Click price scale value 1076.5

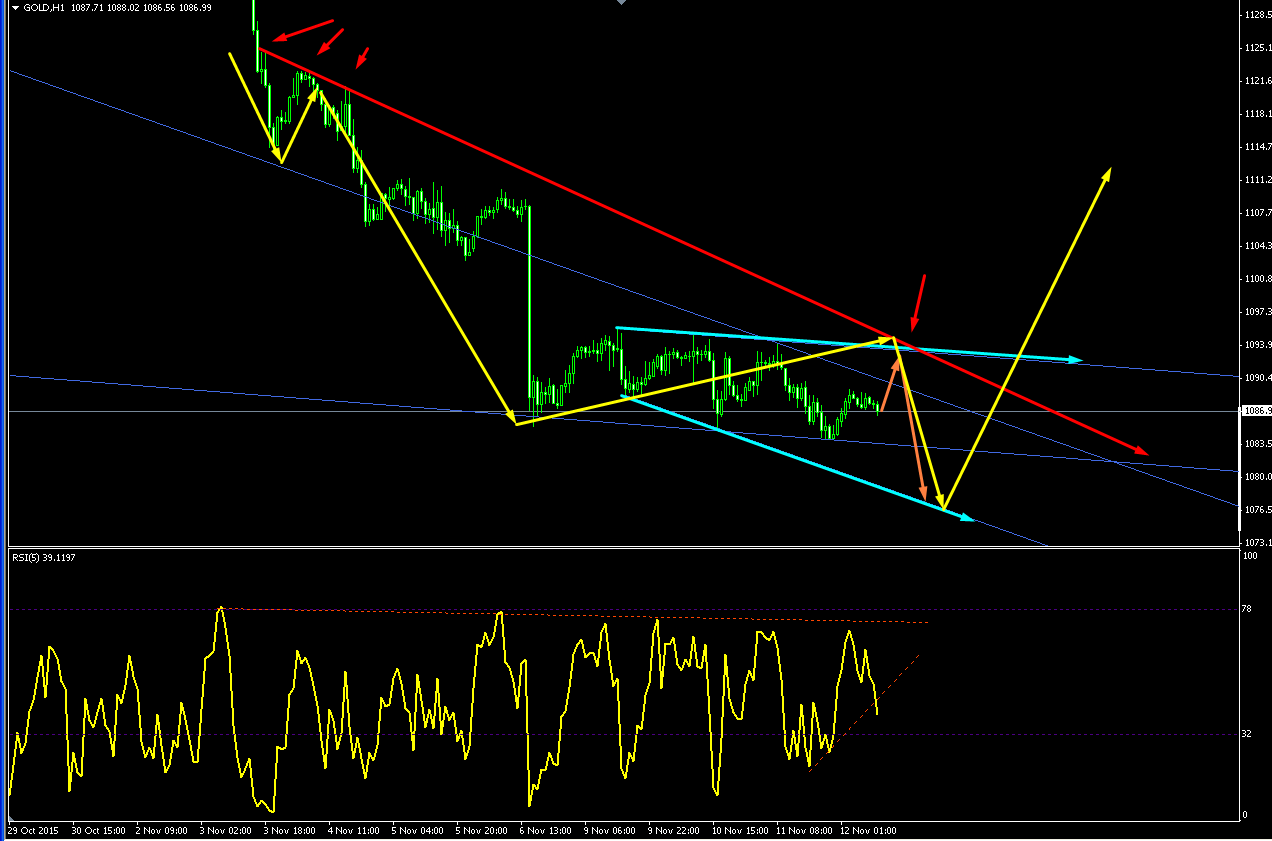point(1257,510)
